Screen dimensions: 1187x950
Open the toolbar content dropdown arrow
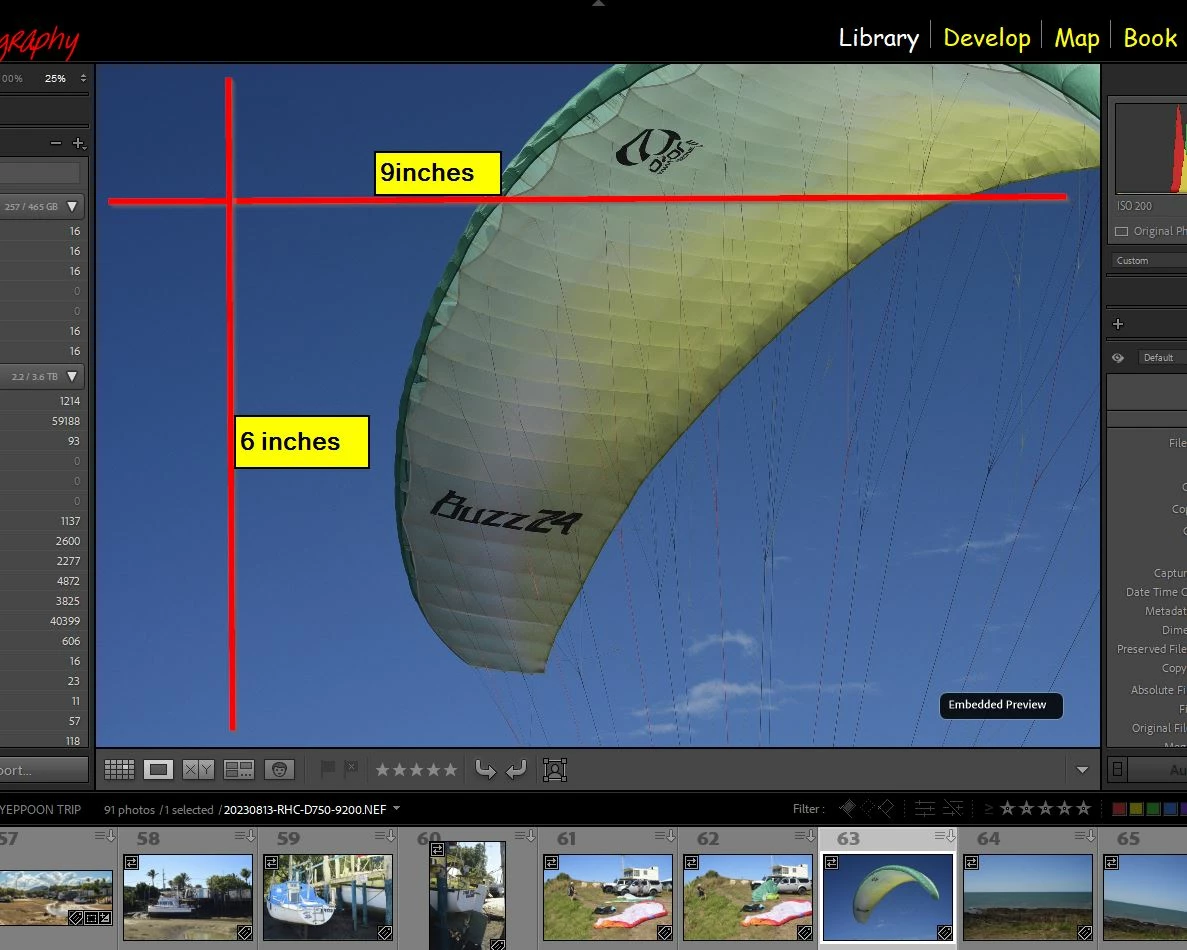(1083, 770)
